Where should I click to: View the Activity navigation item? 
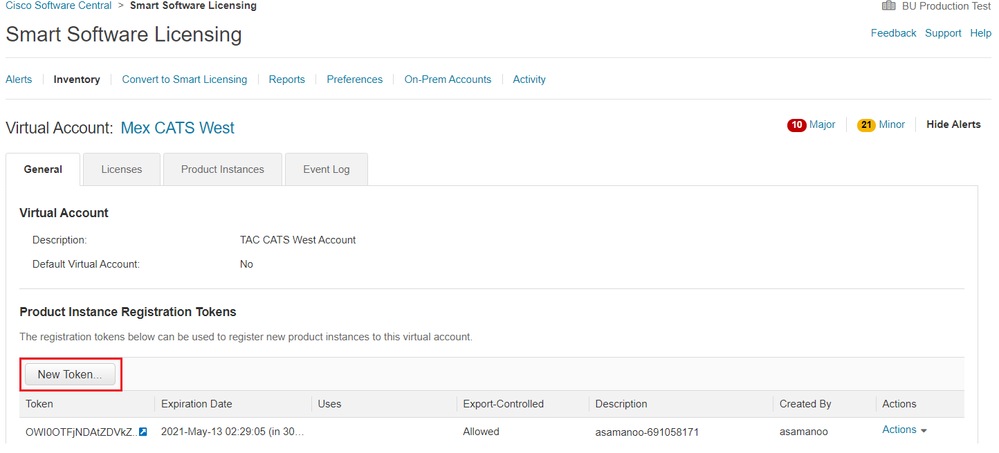coord(529,80)
